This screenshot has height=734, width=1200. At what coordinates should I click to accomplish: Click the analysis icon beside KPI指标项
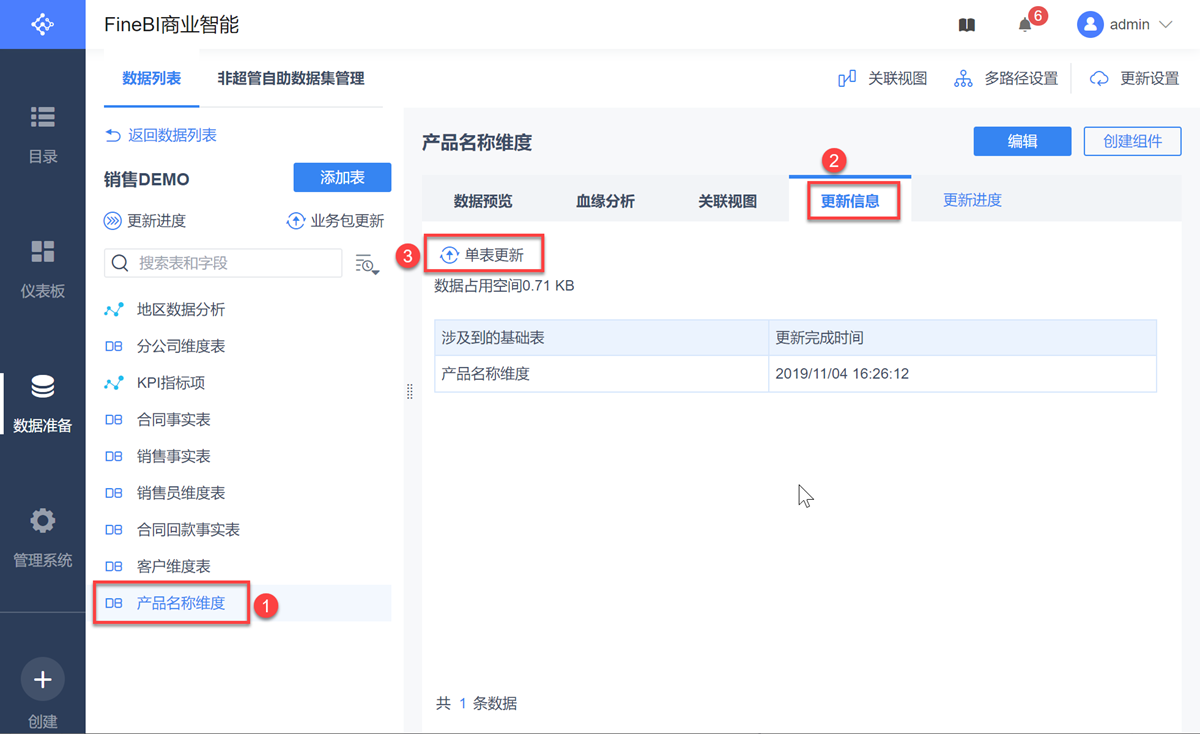click(114, 383)
